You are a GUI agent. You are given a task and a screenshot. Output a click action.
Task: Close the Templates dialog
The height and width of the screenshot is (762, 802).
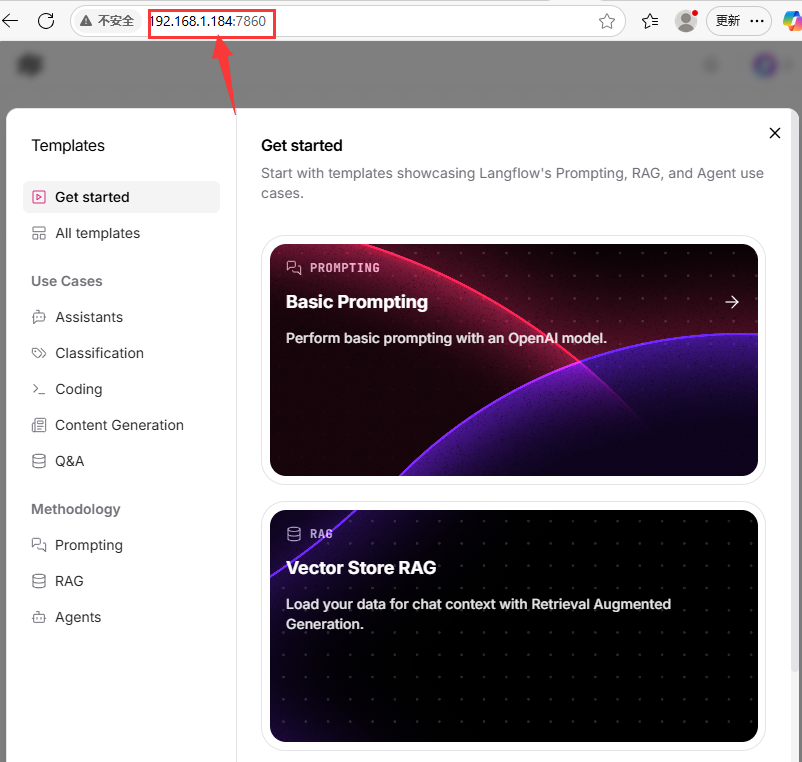[x=774, y=133]
